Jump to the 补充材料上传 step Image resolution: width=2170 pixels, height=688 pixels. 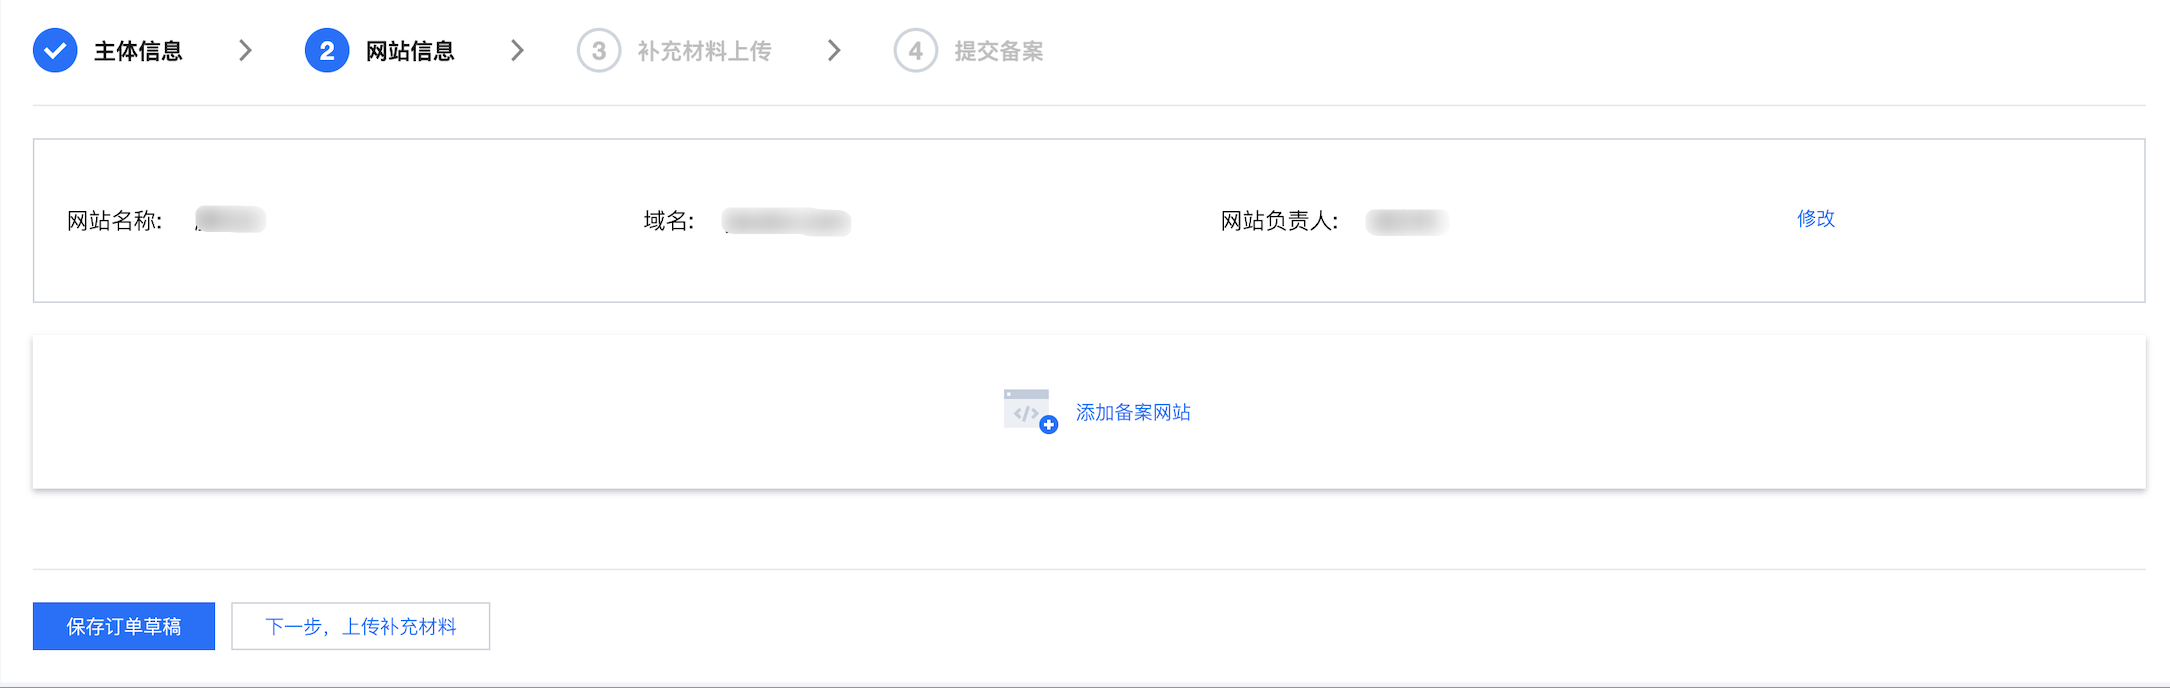point(704,51)
